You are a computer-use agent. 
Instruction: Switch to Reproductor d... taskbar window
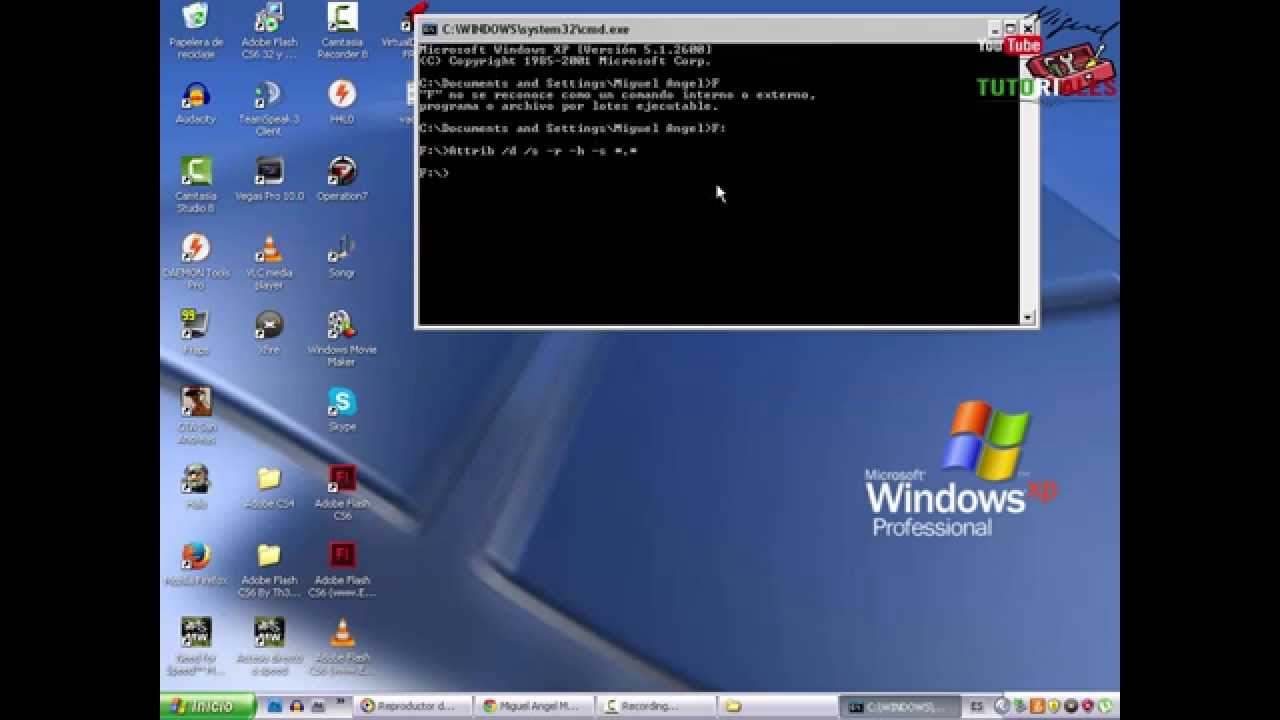(x=414, y=706)
